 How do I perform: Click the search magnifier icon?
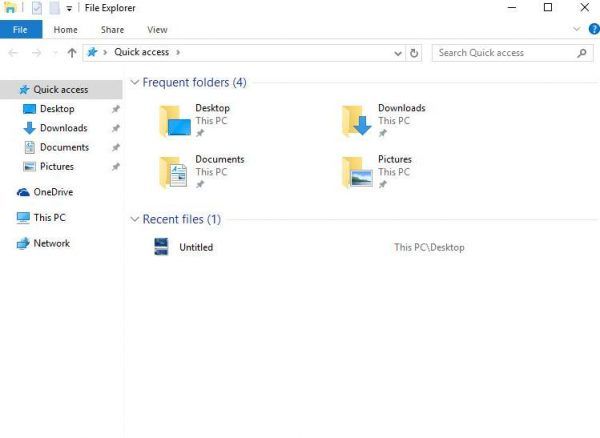click(582, 53)
